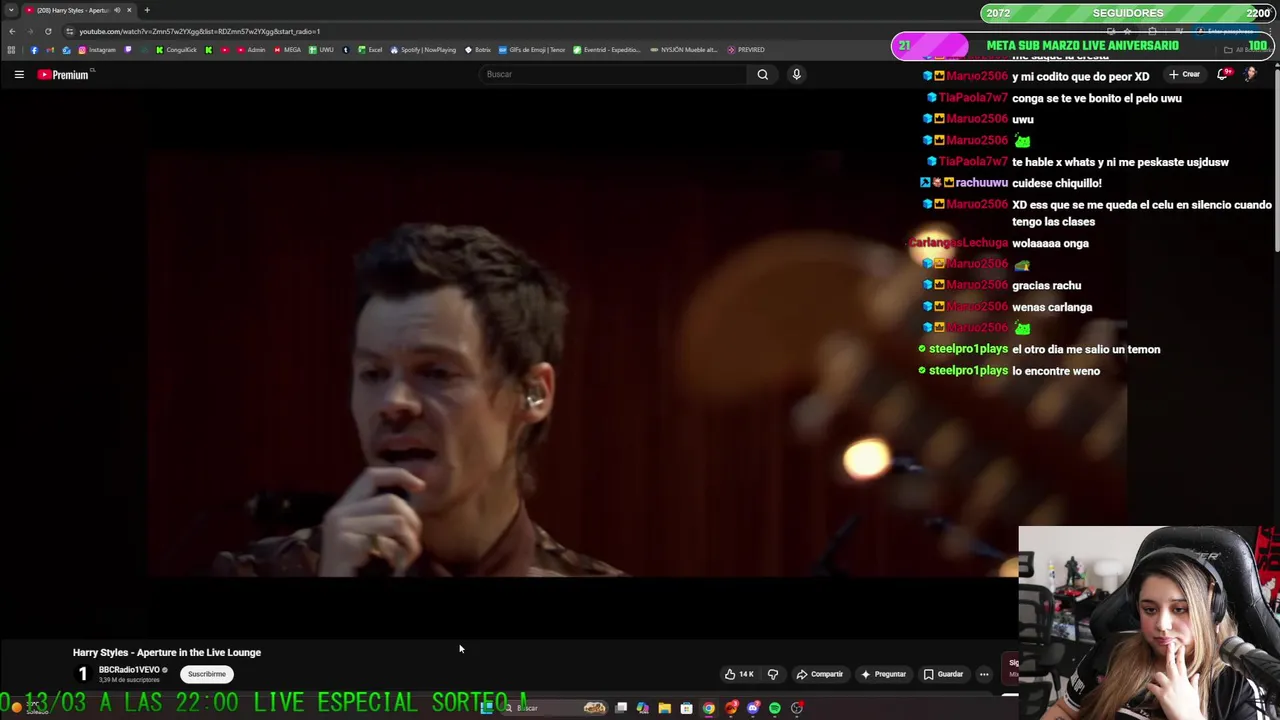Click video title Harry Styles - Aperture
Screen dimensions: 1280x720
pos(167,652)
